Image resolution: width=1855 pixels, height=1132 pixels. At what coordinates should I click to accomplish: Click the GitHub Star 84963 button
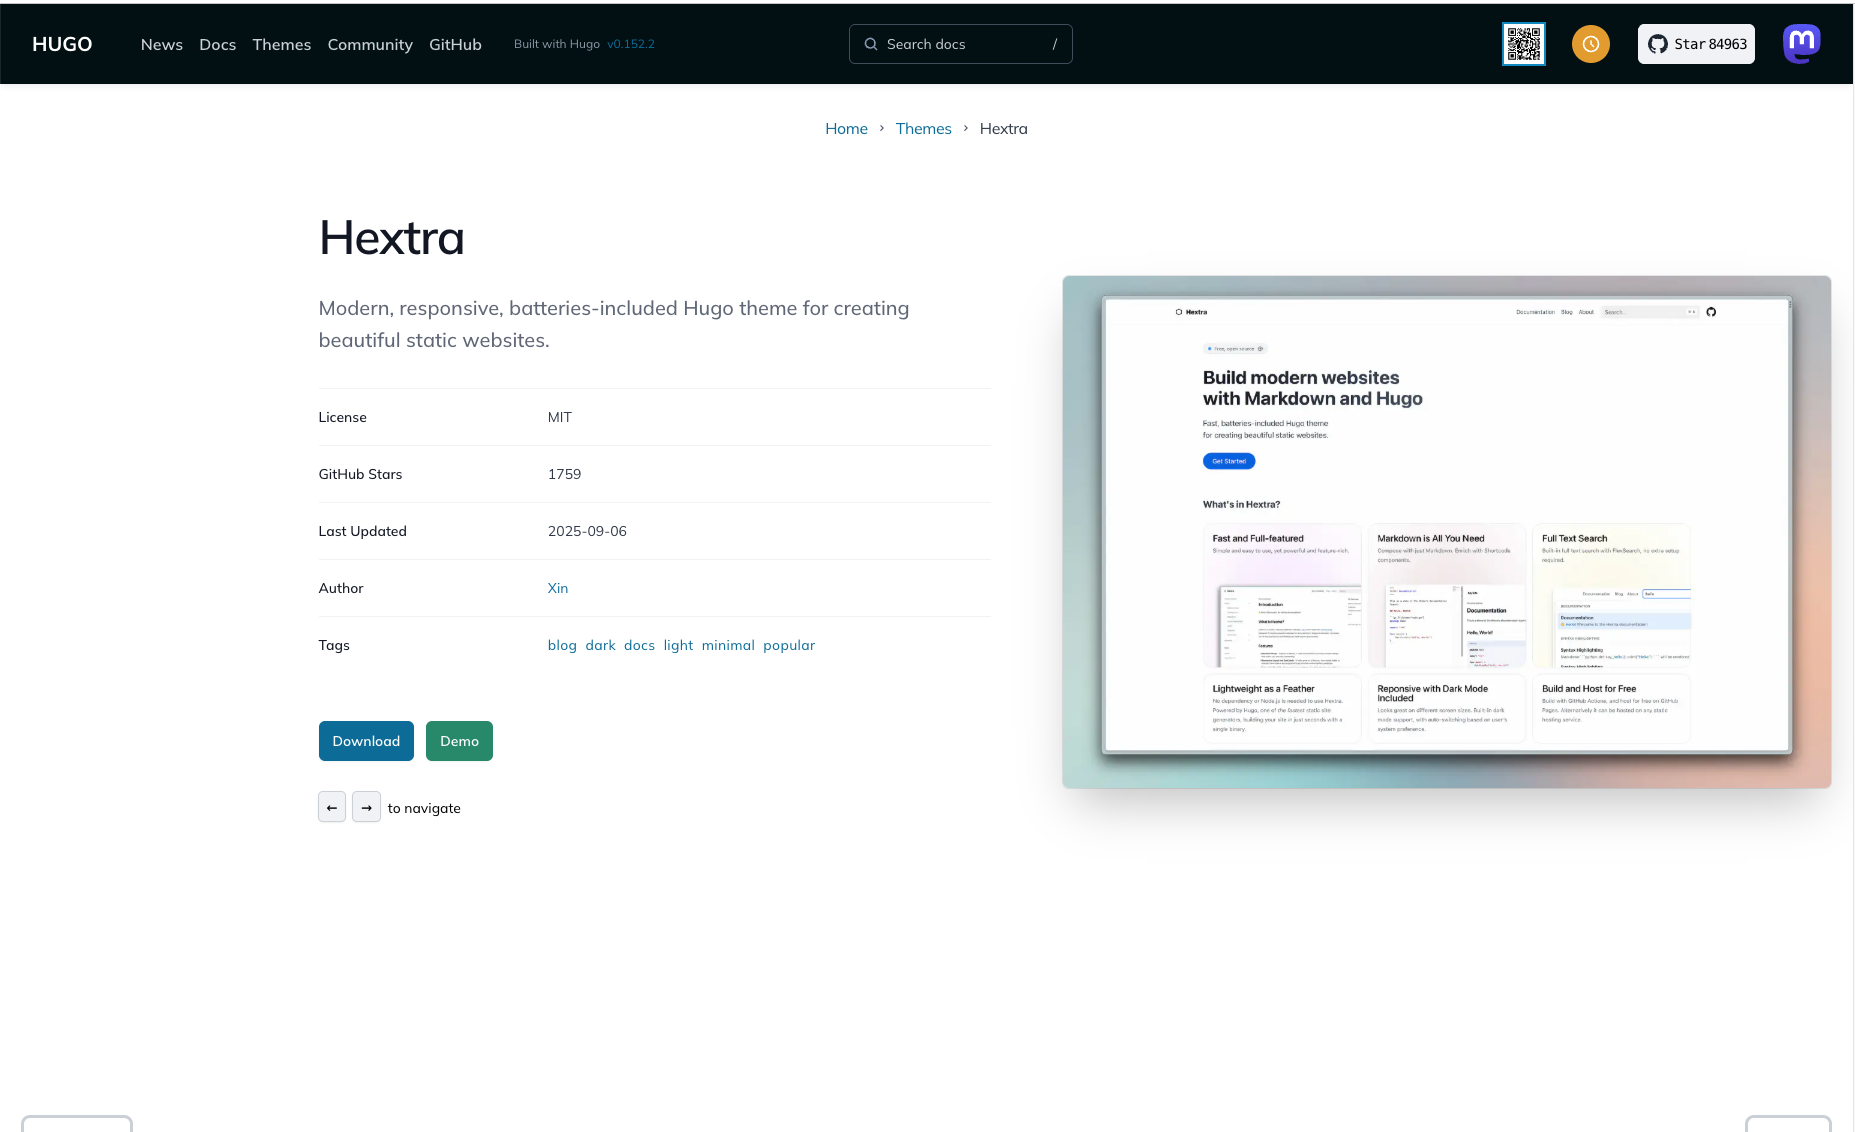point(1696,44)
